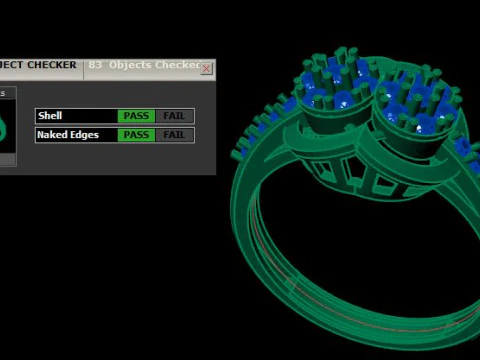This screenshot has width=480, height=360.
Task: Click the FAIL indicator for Shell
Action: pos(174,116)
